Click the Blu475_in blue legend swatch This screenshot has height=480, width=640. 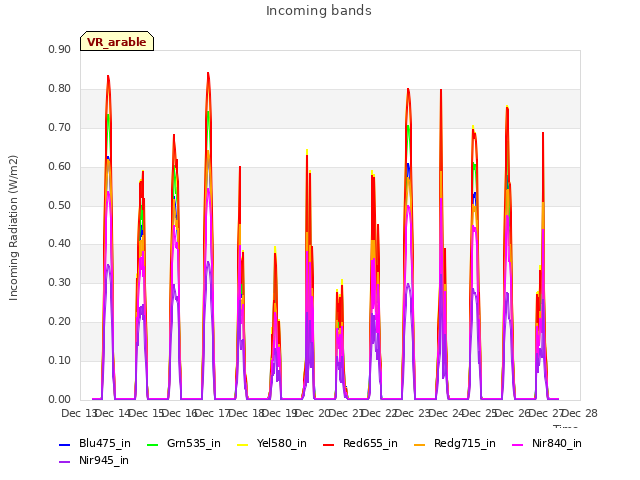[64, 444]
